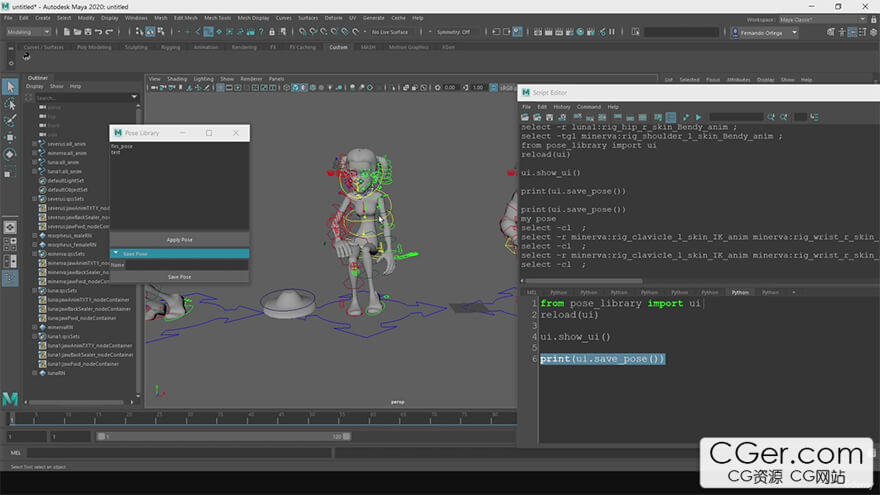This screenshot has width=880, height=495.
Task: Click the Redo arrow icon
Action: (x=109, y=32)
